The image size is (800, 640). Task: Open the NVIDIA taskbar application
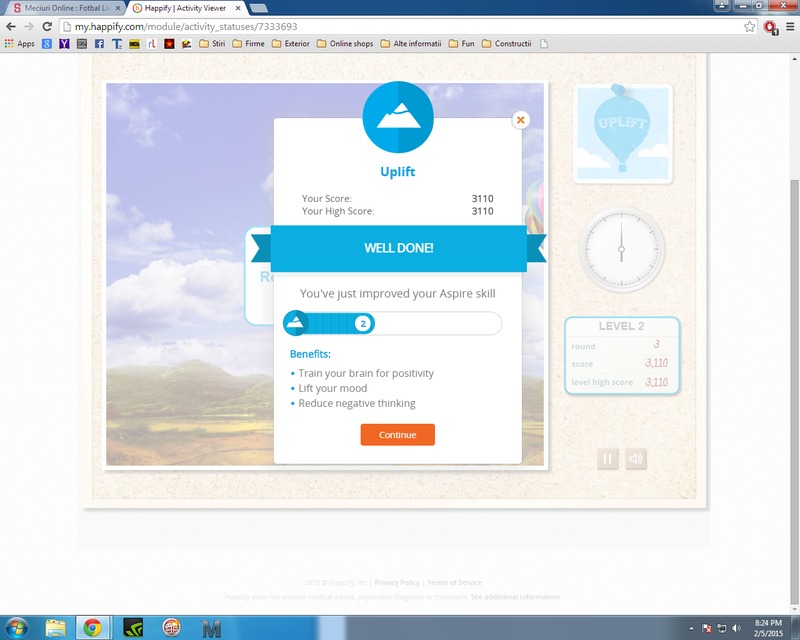coord(134,628)
